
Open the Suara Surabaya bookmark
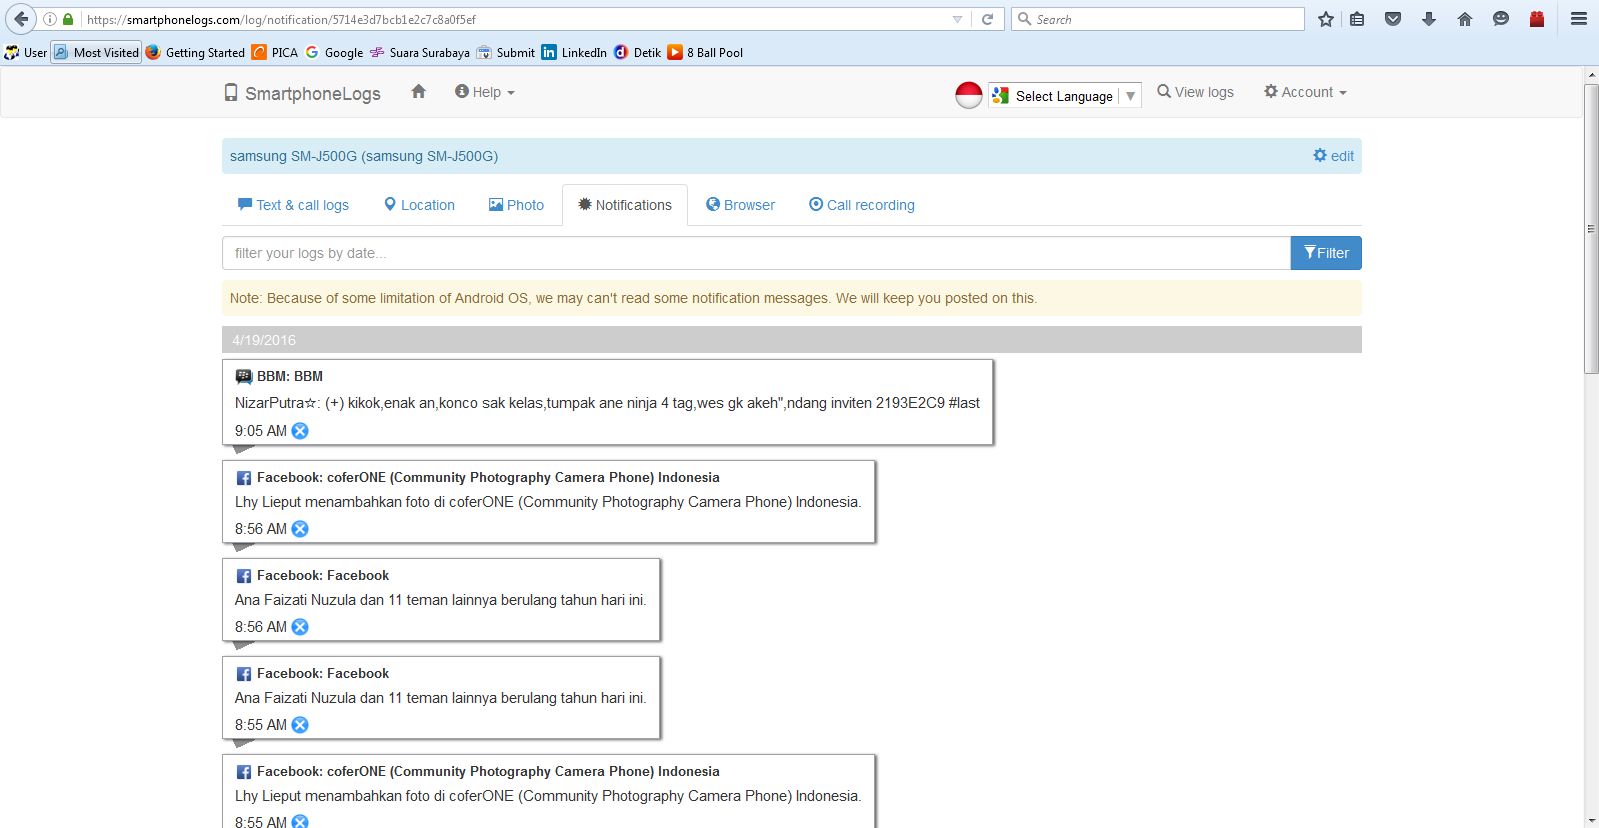[x=419, y=52]
